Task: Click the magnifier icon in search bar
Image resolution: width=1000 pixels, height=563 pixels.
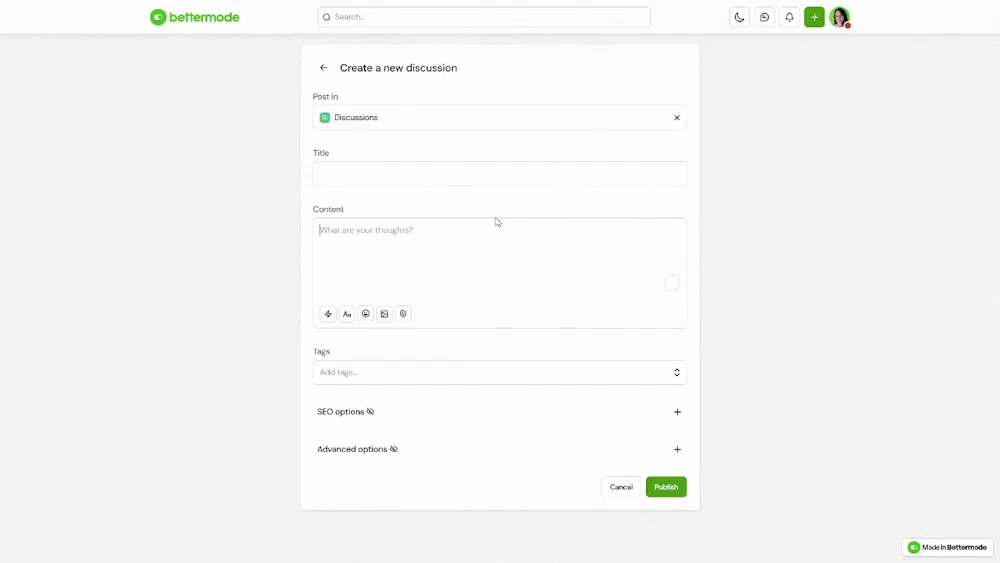Action: click(x=327, y=17)
